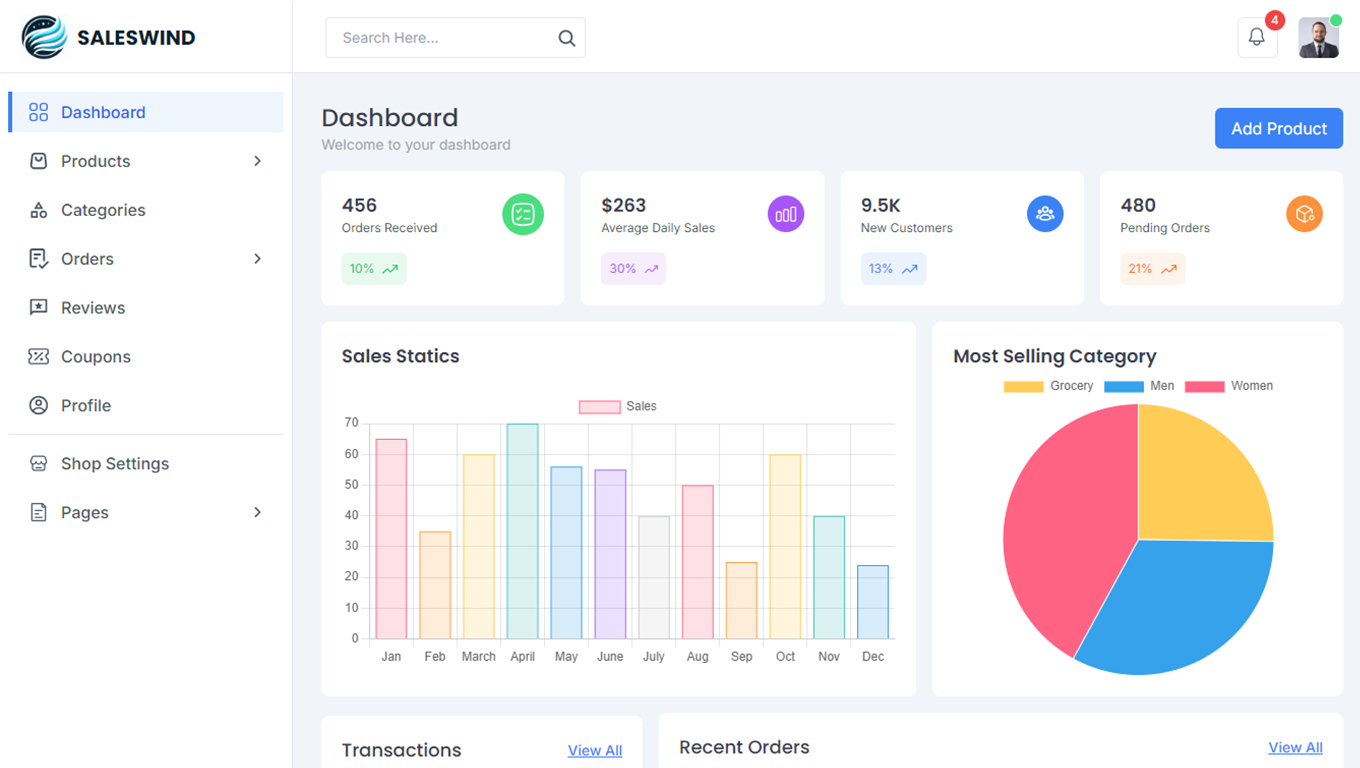Open the user profile avatar
The image size is (1360, 768).
[x=1318, y=38]
